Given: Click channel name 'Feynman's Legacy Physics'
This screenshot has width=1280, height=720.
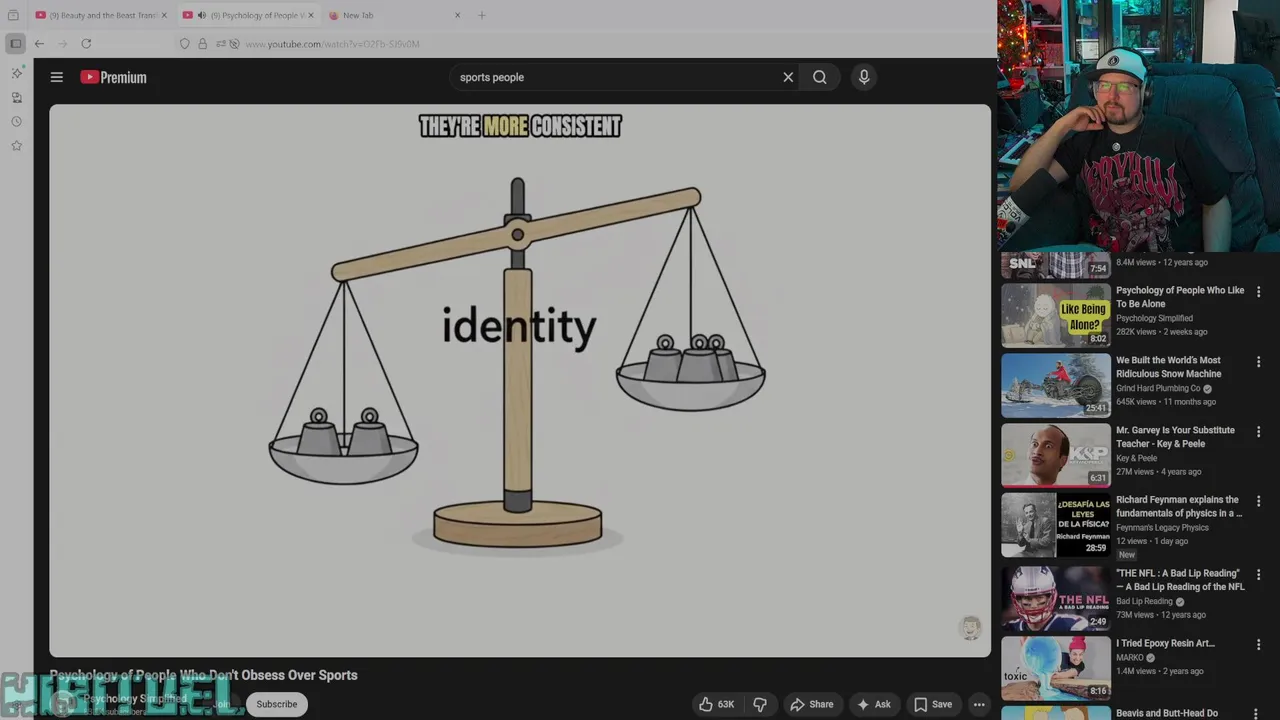Looking at the screenshot, I should (1162, 527).
